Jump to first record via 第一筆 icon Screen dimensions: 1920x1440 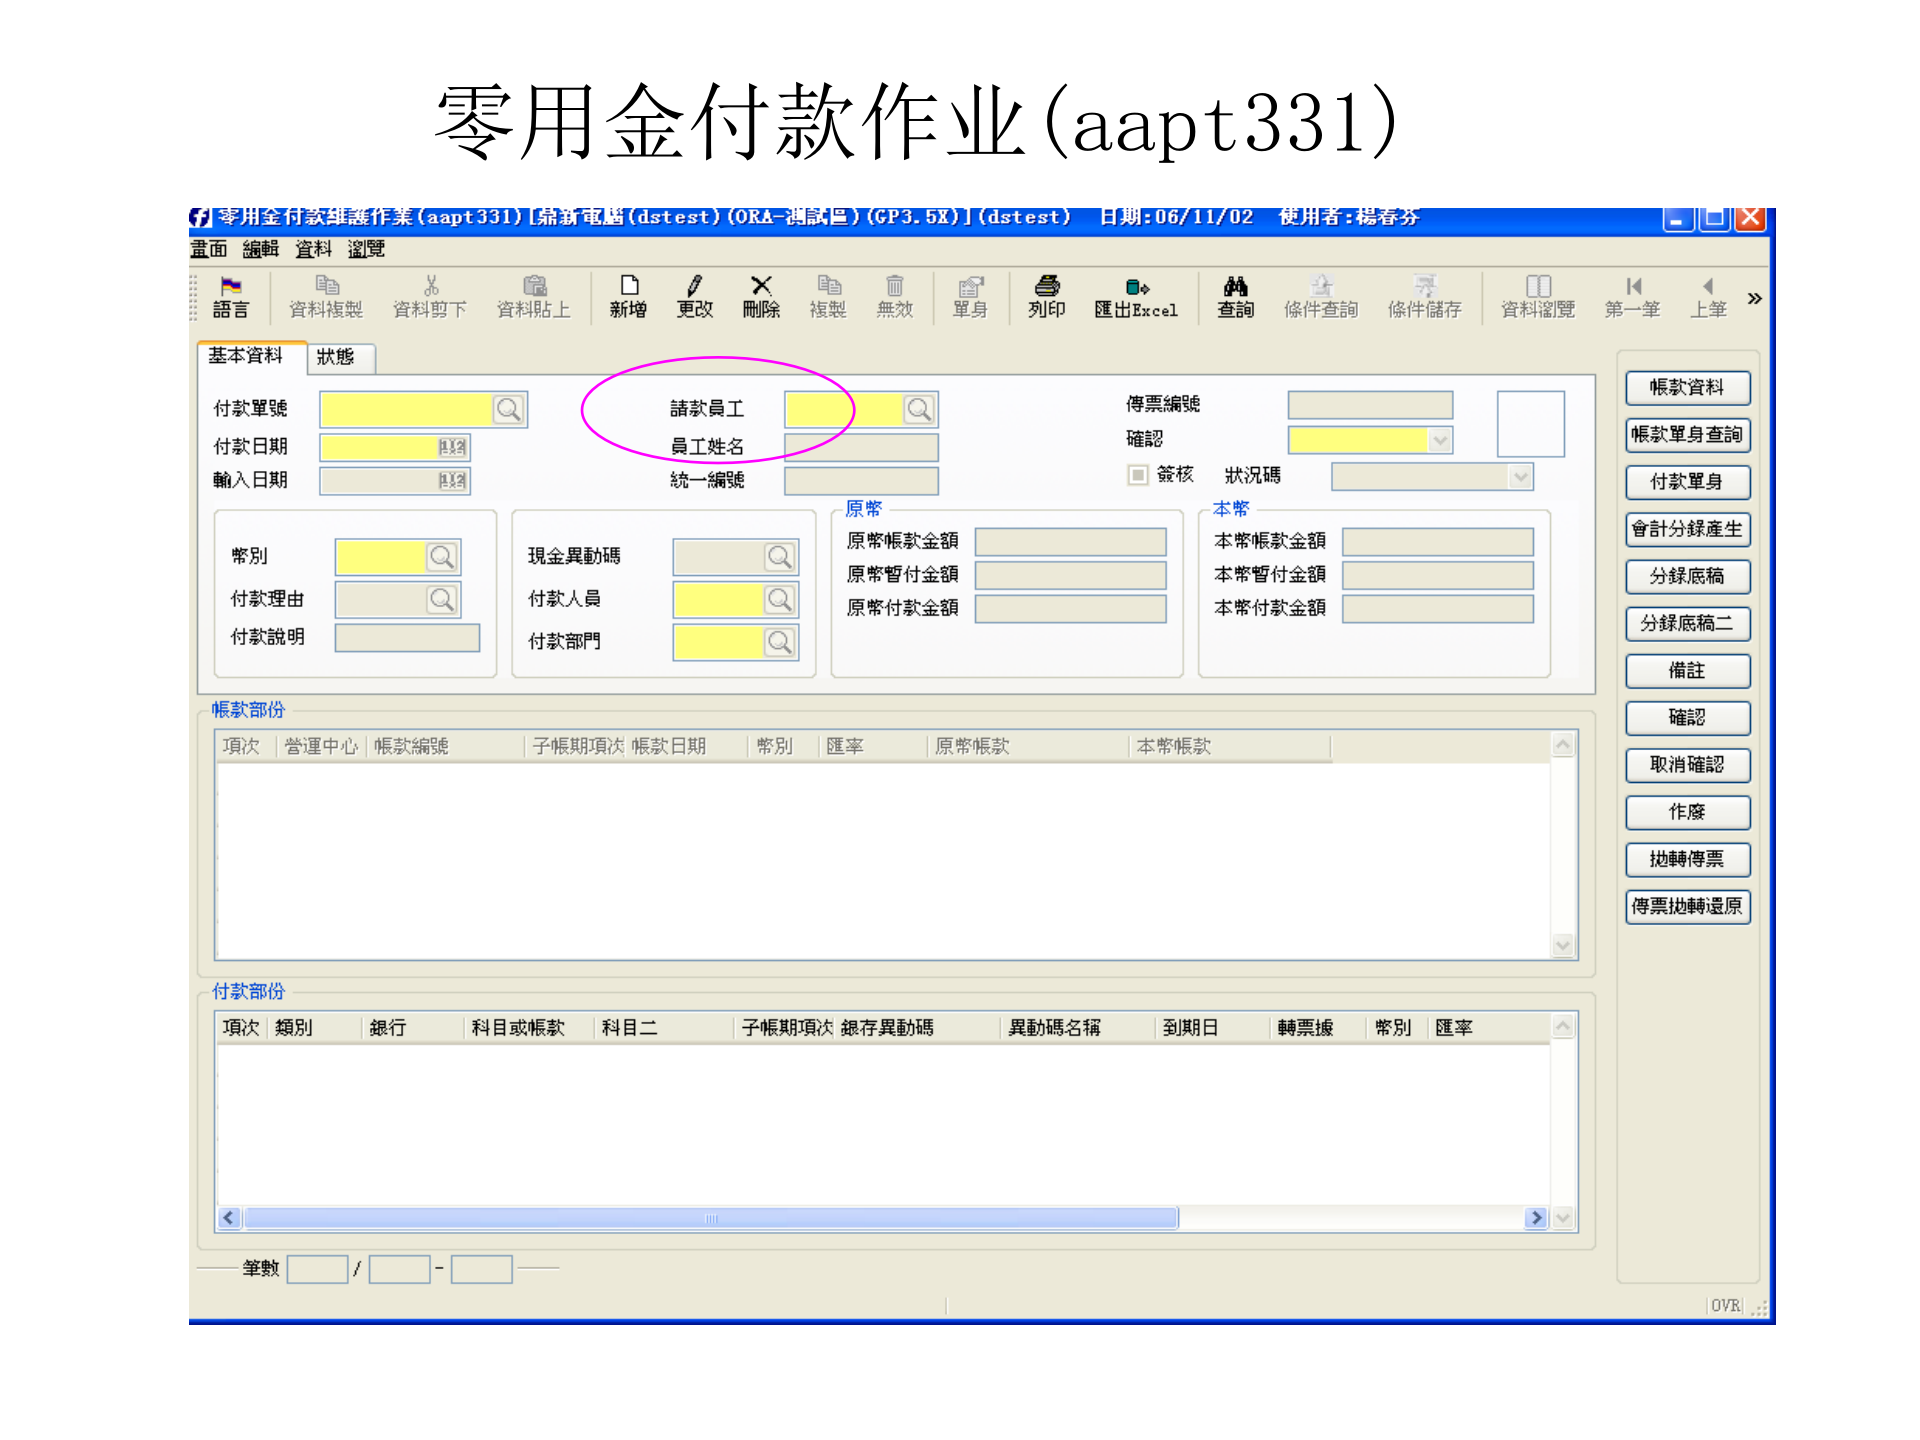(1632, 297)
